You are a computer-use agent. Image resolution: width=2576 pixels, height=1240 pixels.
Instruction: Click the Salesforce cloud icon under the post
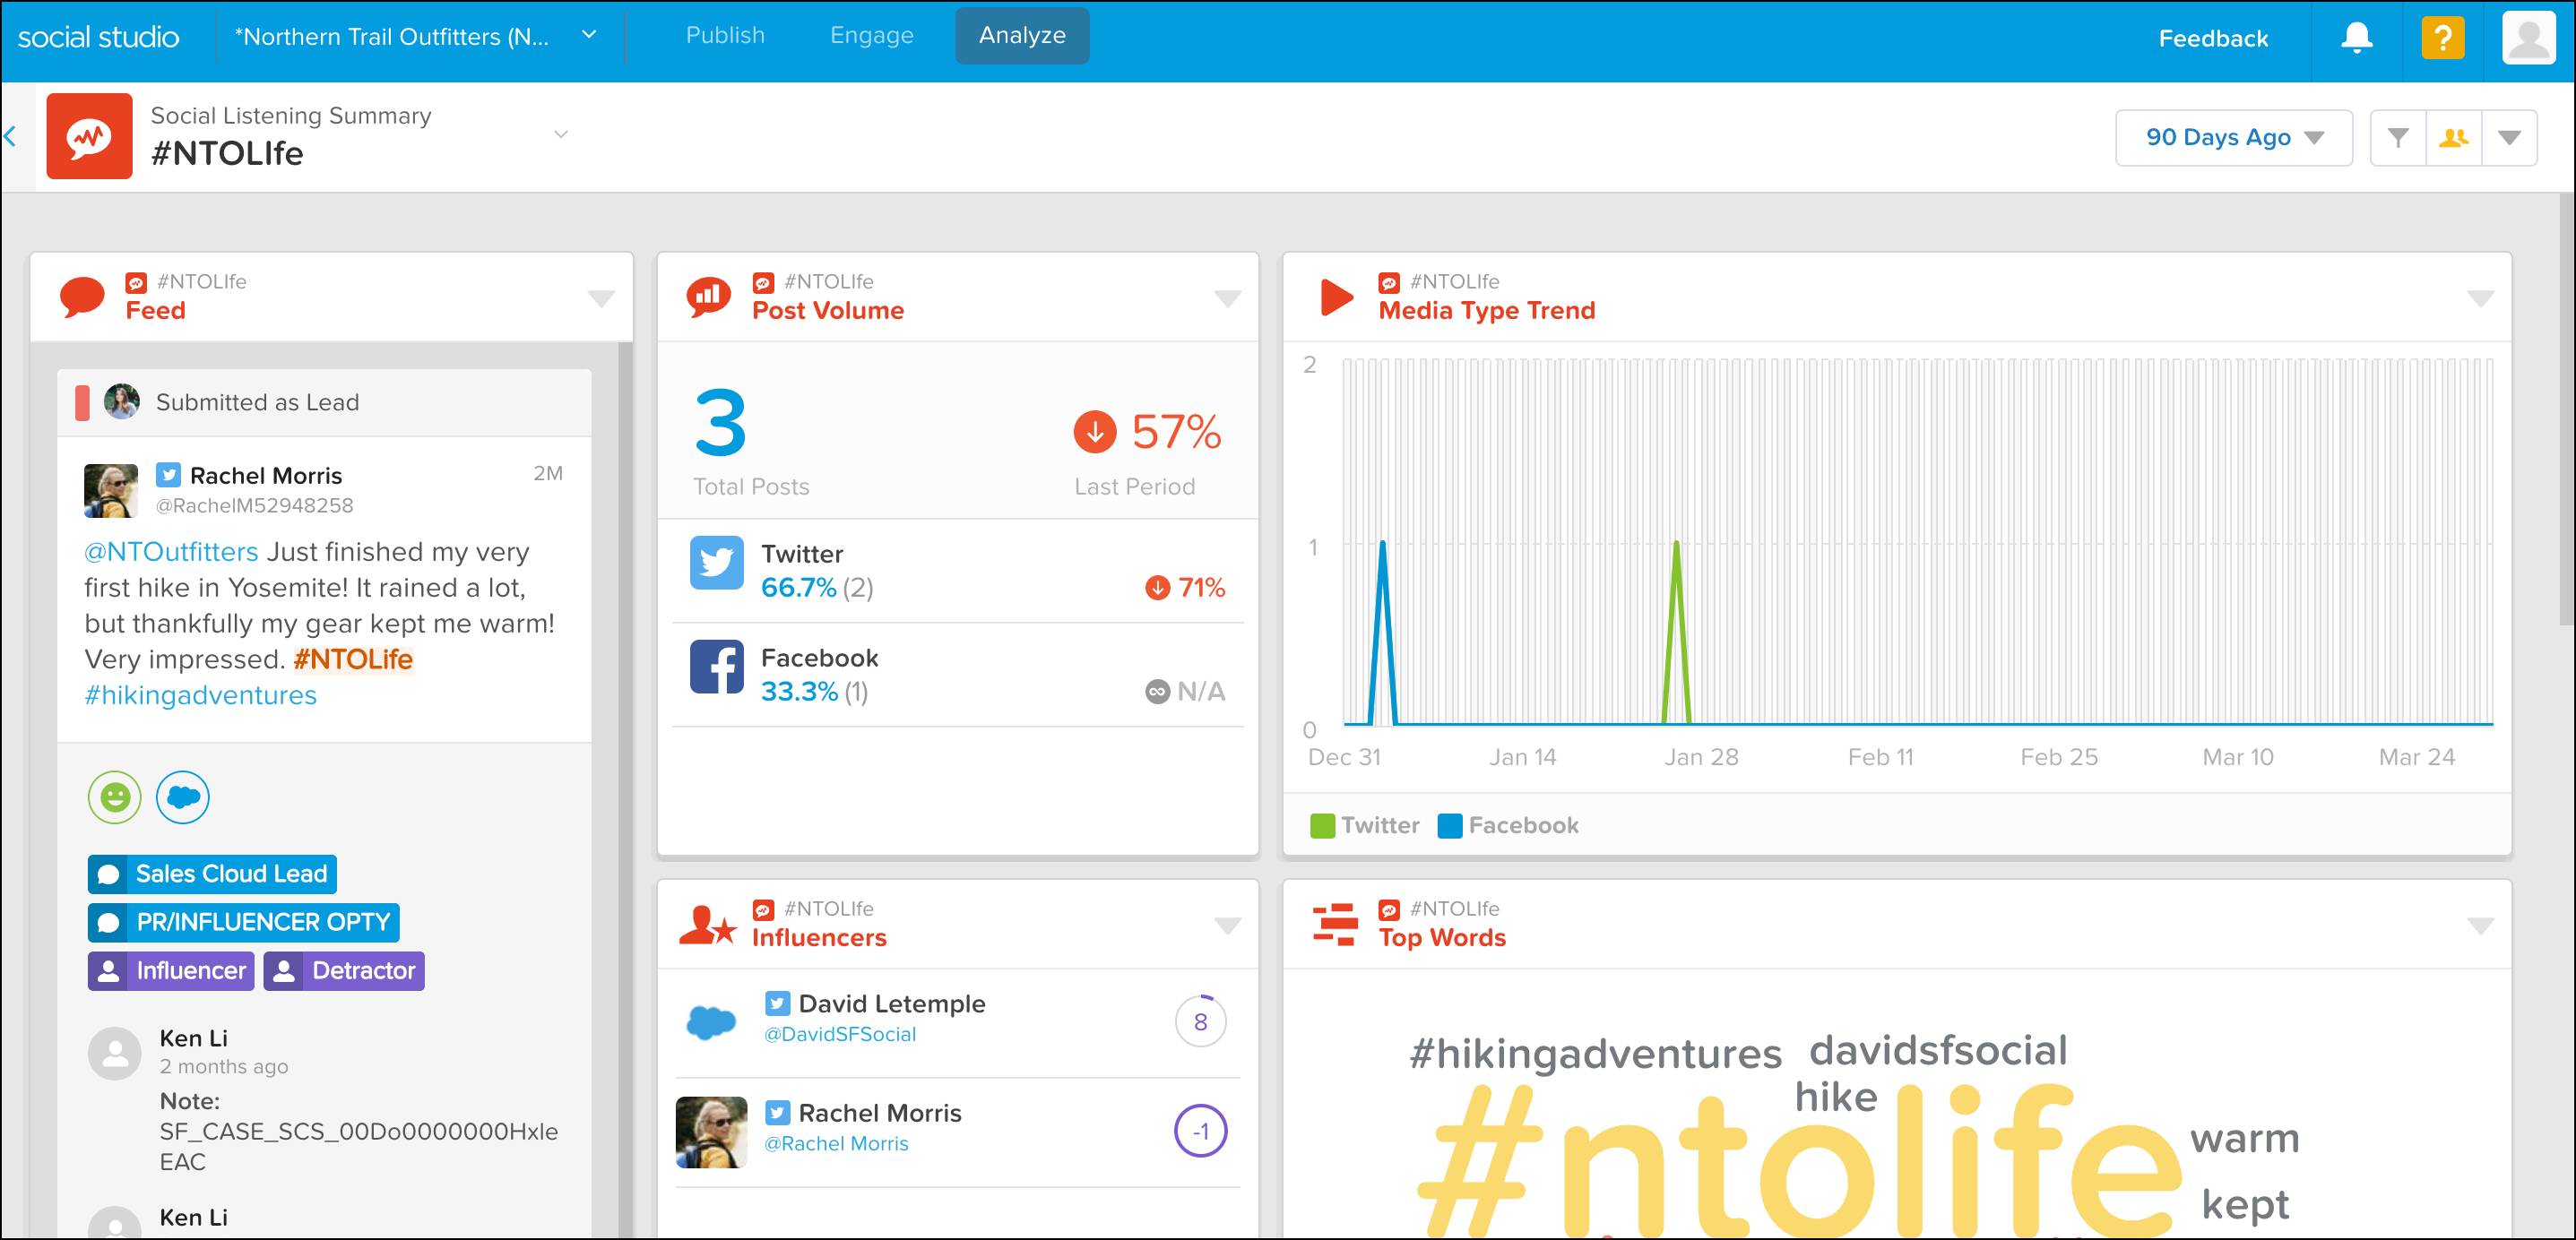coord(183,797)
